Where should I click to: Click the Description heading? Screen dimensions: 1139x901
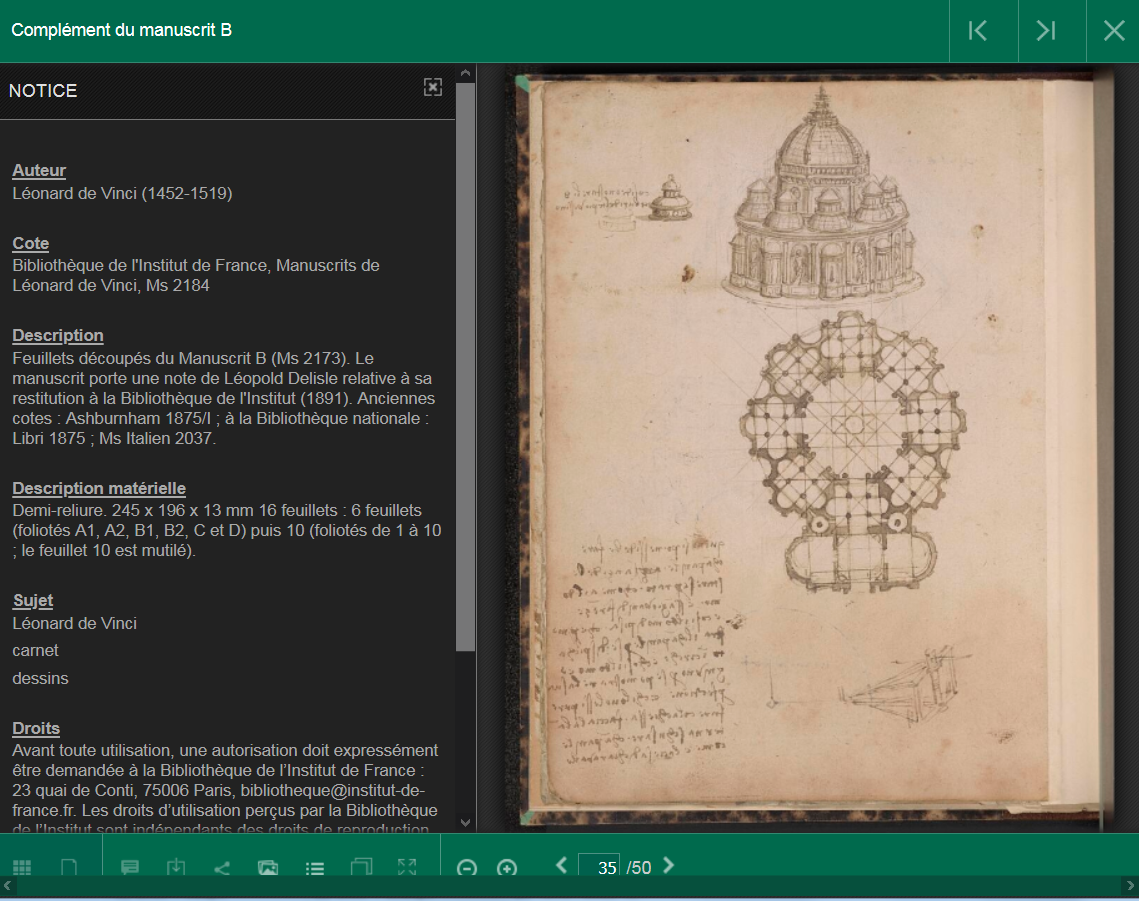[58, 336]
